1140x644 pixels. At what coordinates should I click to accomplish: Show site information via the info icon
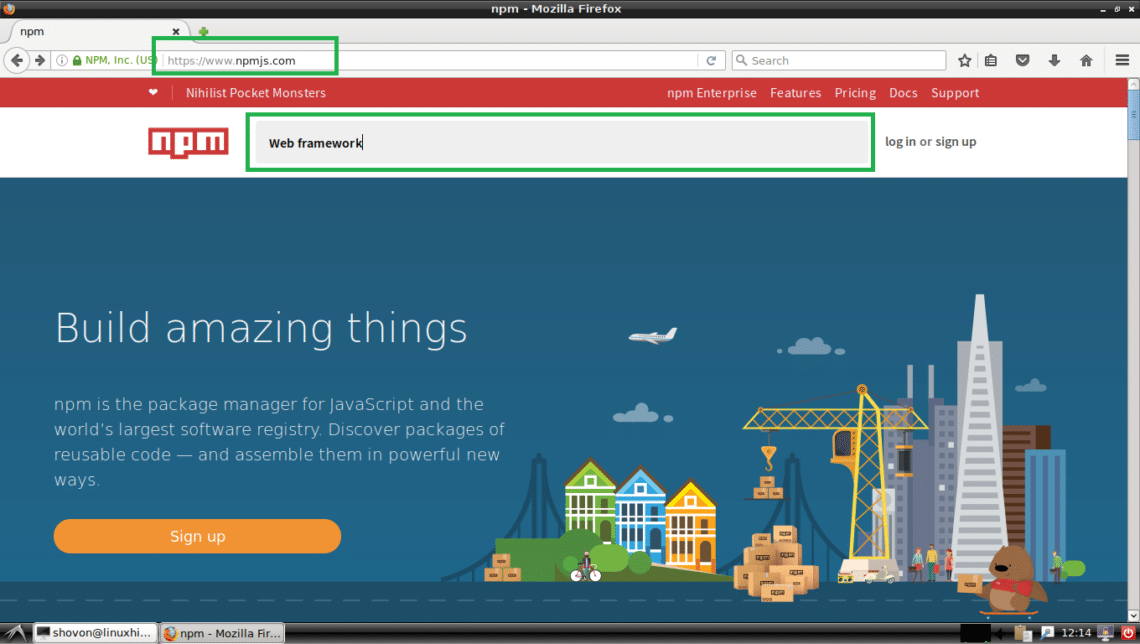tap(62, 60)
